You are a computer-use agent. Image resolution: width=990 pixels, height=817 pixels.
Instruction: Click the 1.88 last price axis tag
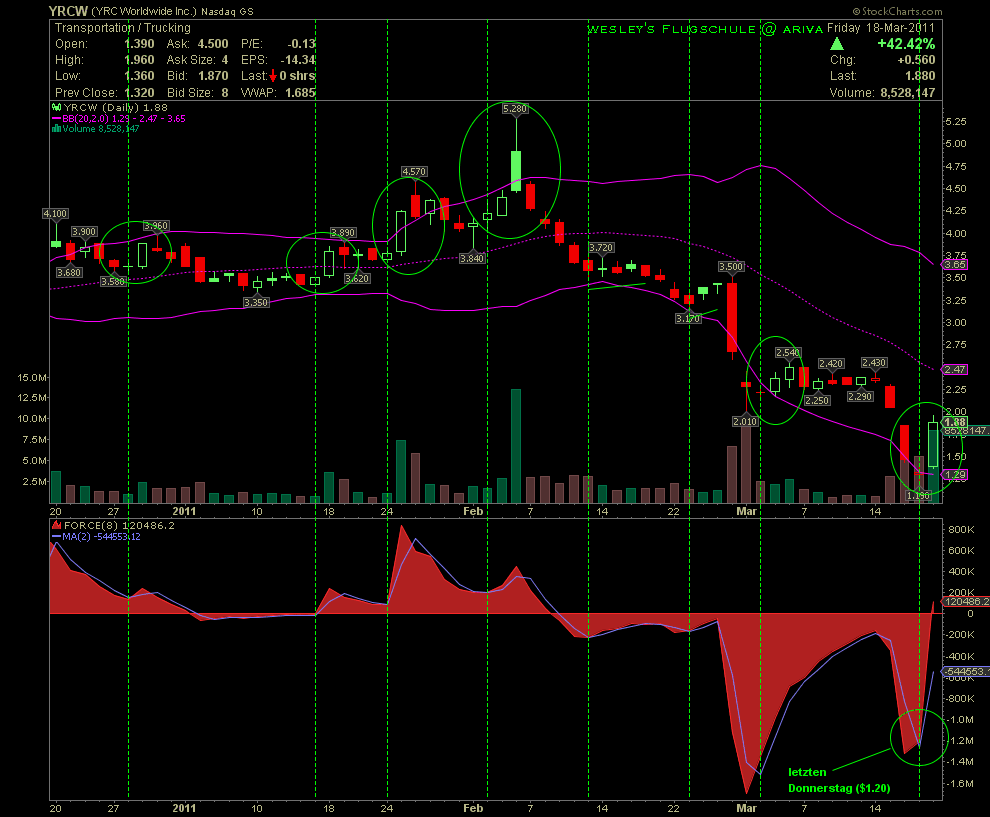[x=955, y=422]
